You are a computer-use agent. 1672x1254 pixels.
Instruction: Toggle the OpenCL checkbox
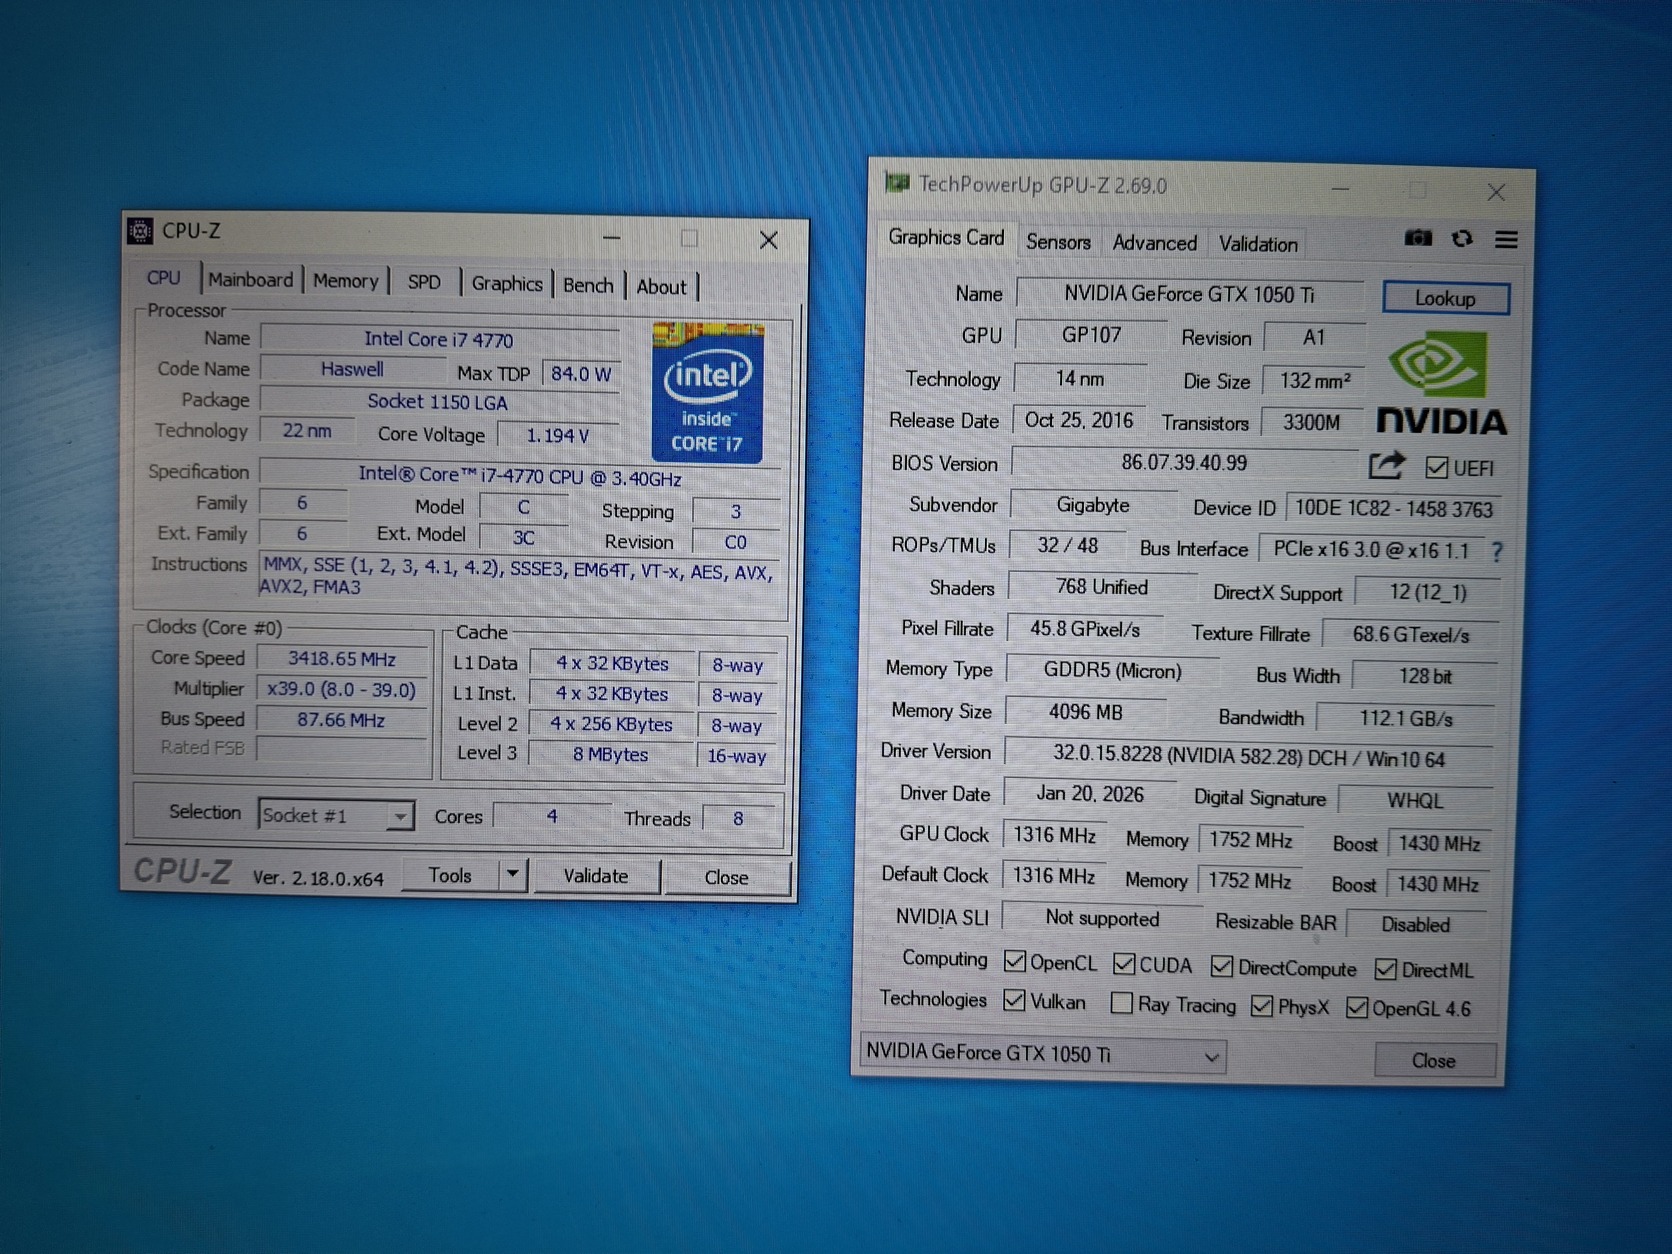(1014, 961)
